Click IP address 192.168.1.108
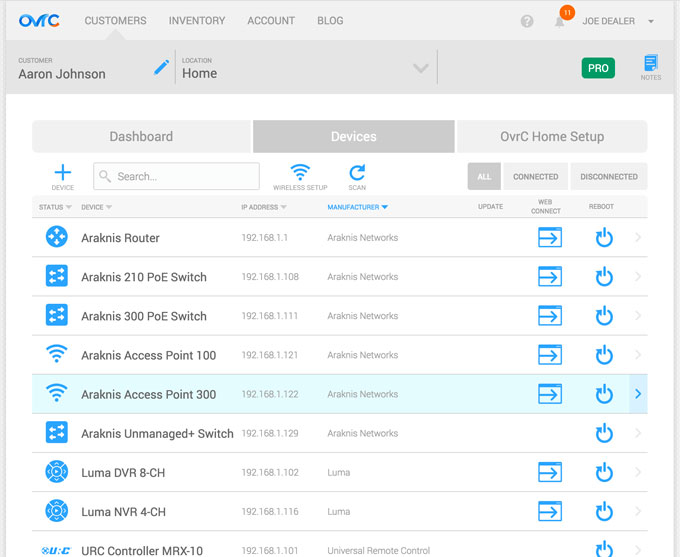 270,277
